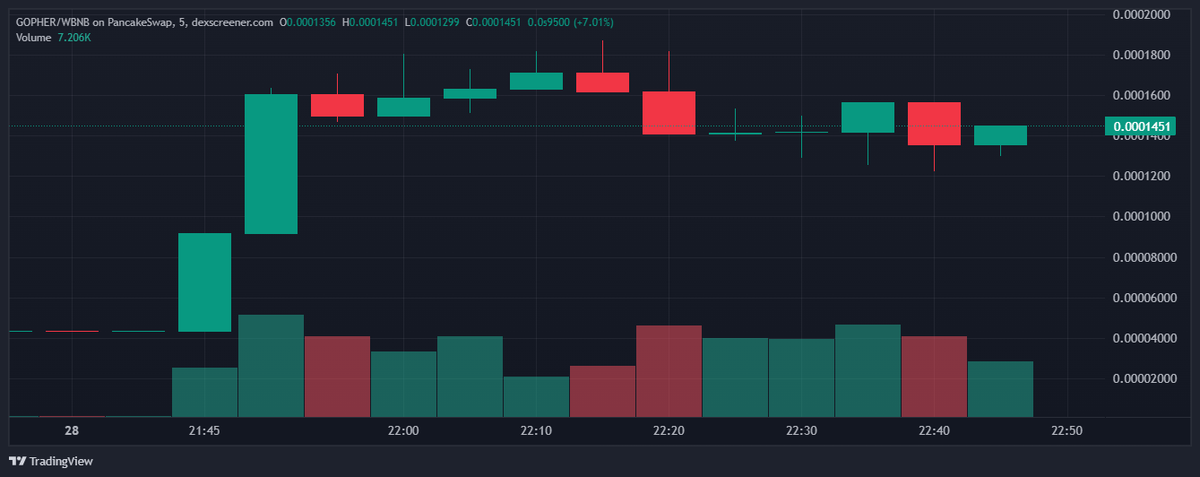
Task: Click the 22:40 time axis label
Action: coord(934,430)
